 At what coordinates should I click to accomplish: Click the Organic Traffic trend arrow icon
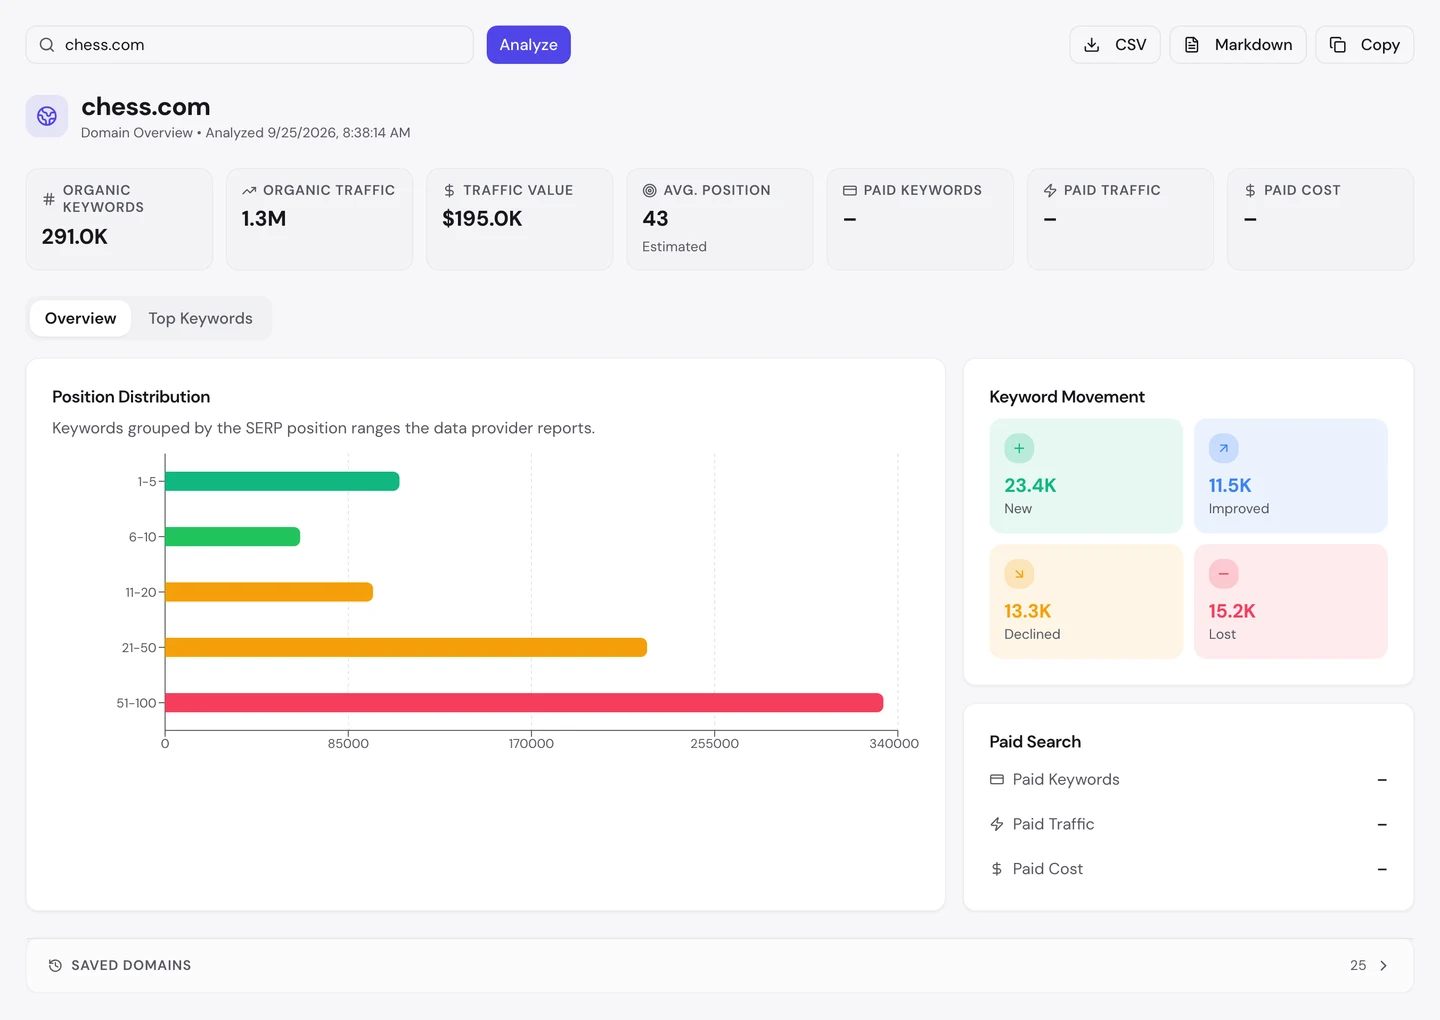pyautogui.click(x=249, y=190)
